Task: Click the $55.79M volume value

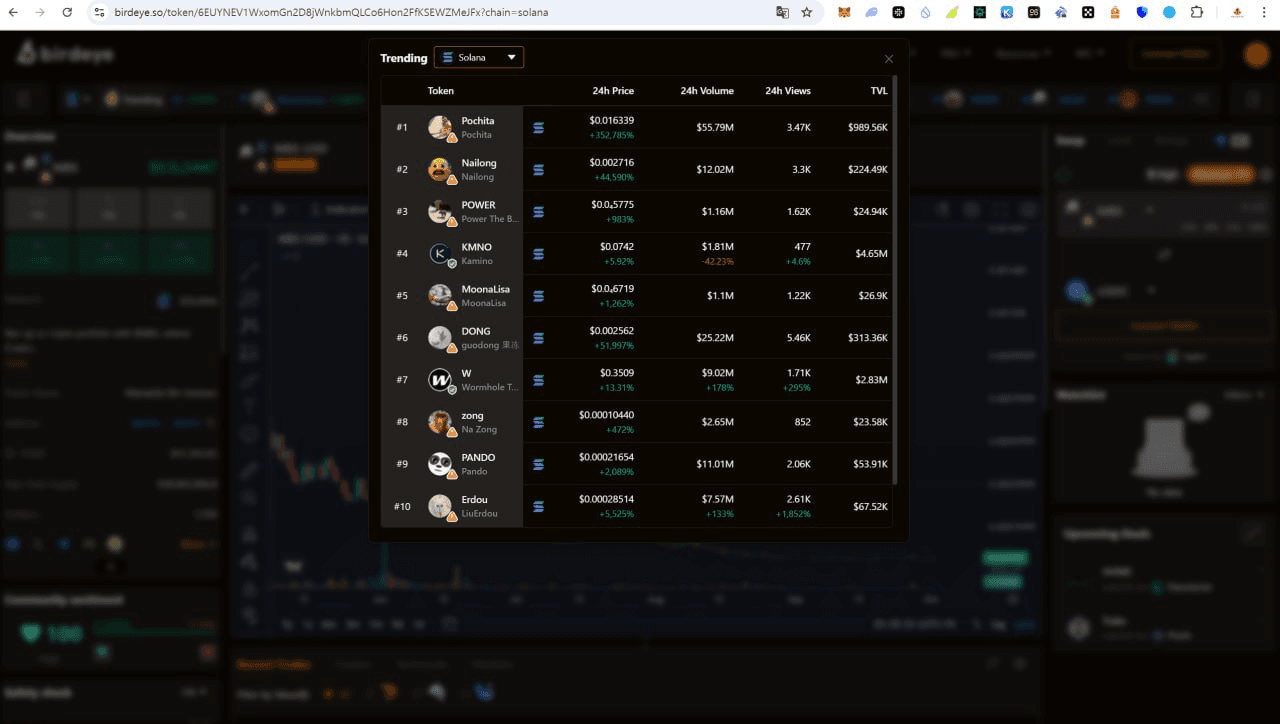Action: coord(715,127)
